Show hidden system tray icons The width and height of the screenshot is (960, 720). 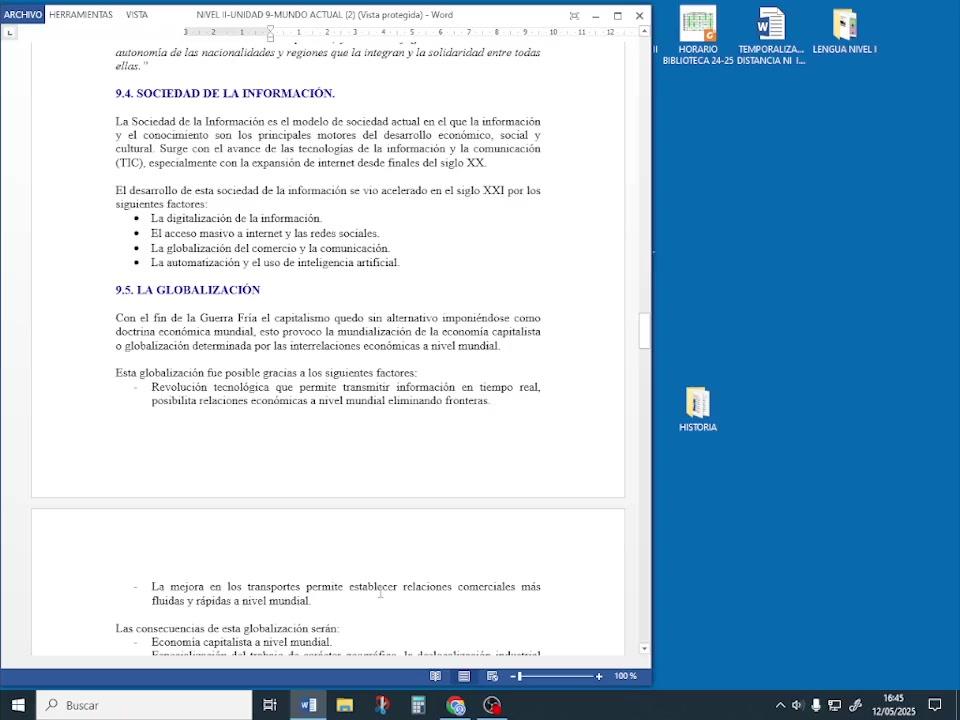pos(780,705)
